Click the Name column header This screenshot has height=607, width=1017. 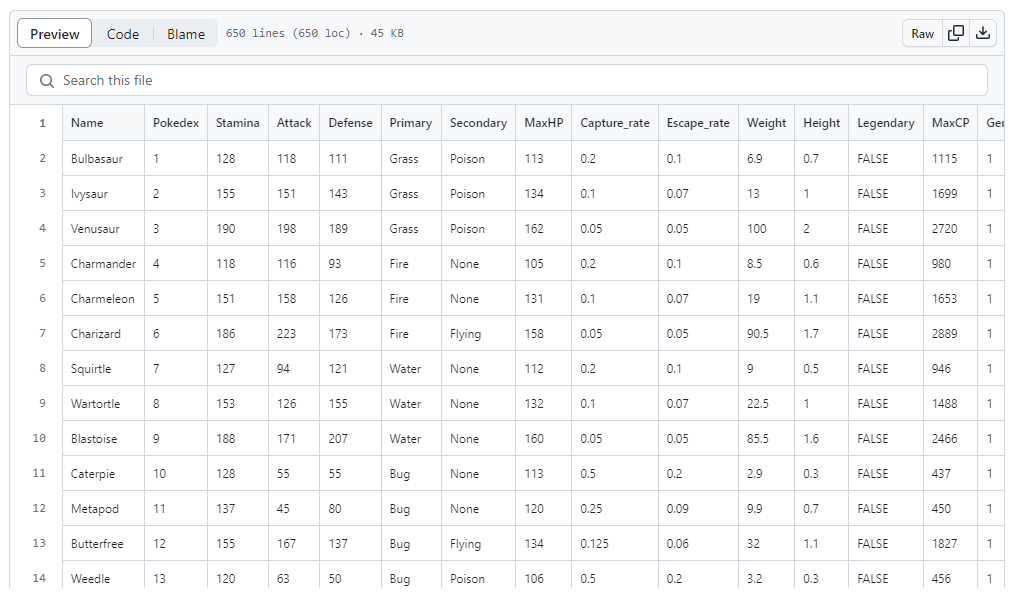pyautogui.click(x=87, y=123)
